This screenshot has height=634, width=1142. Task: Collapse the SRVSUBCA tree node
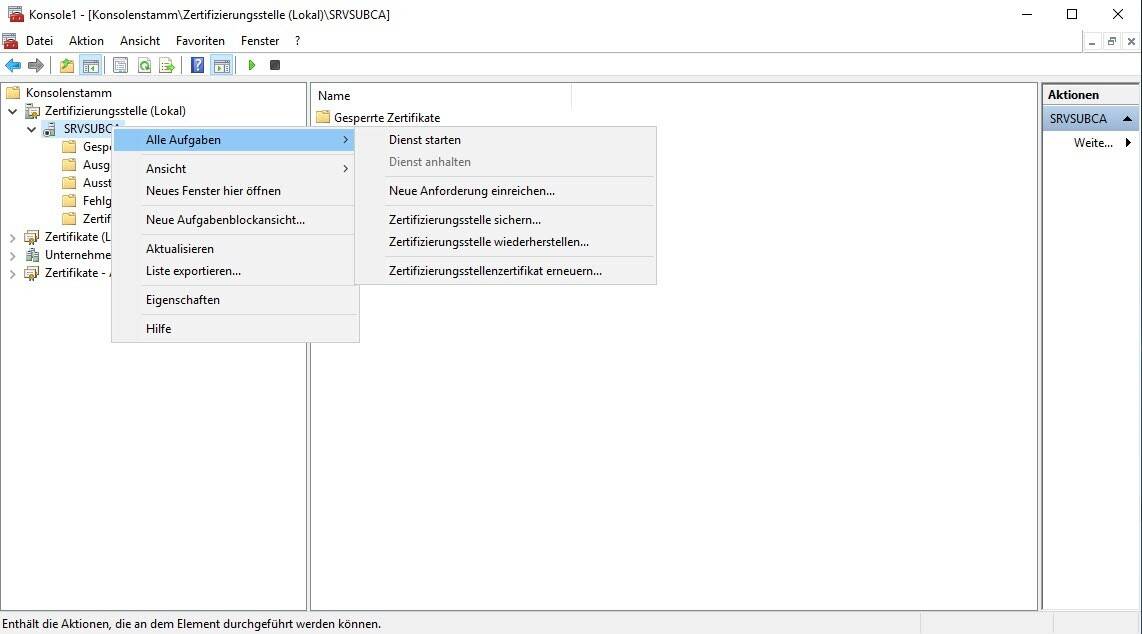click(x=32, y=129)
